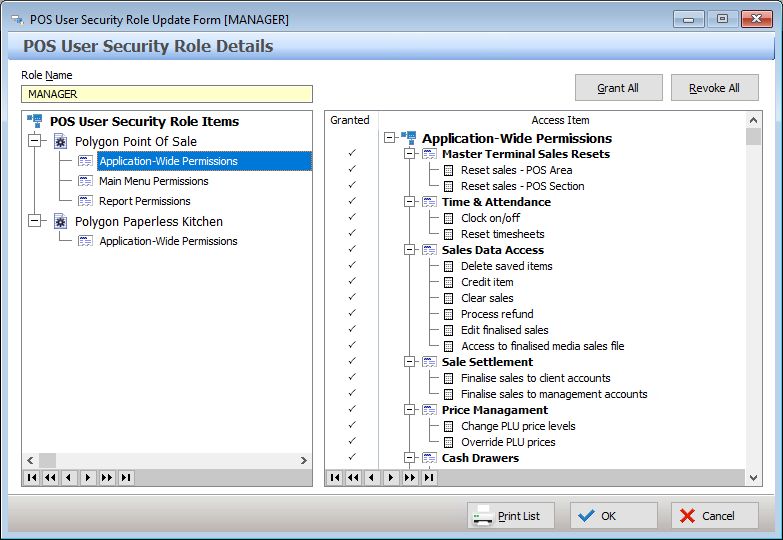Discard changes with the Cancel button
This screenshot has height=540, width=783.
click(x=715, y=516)
